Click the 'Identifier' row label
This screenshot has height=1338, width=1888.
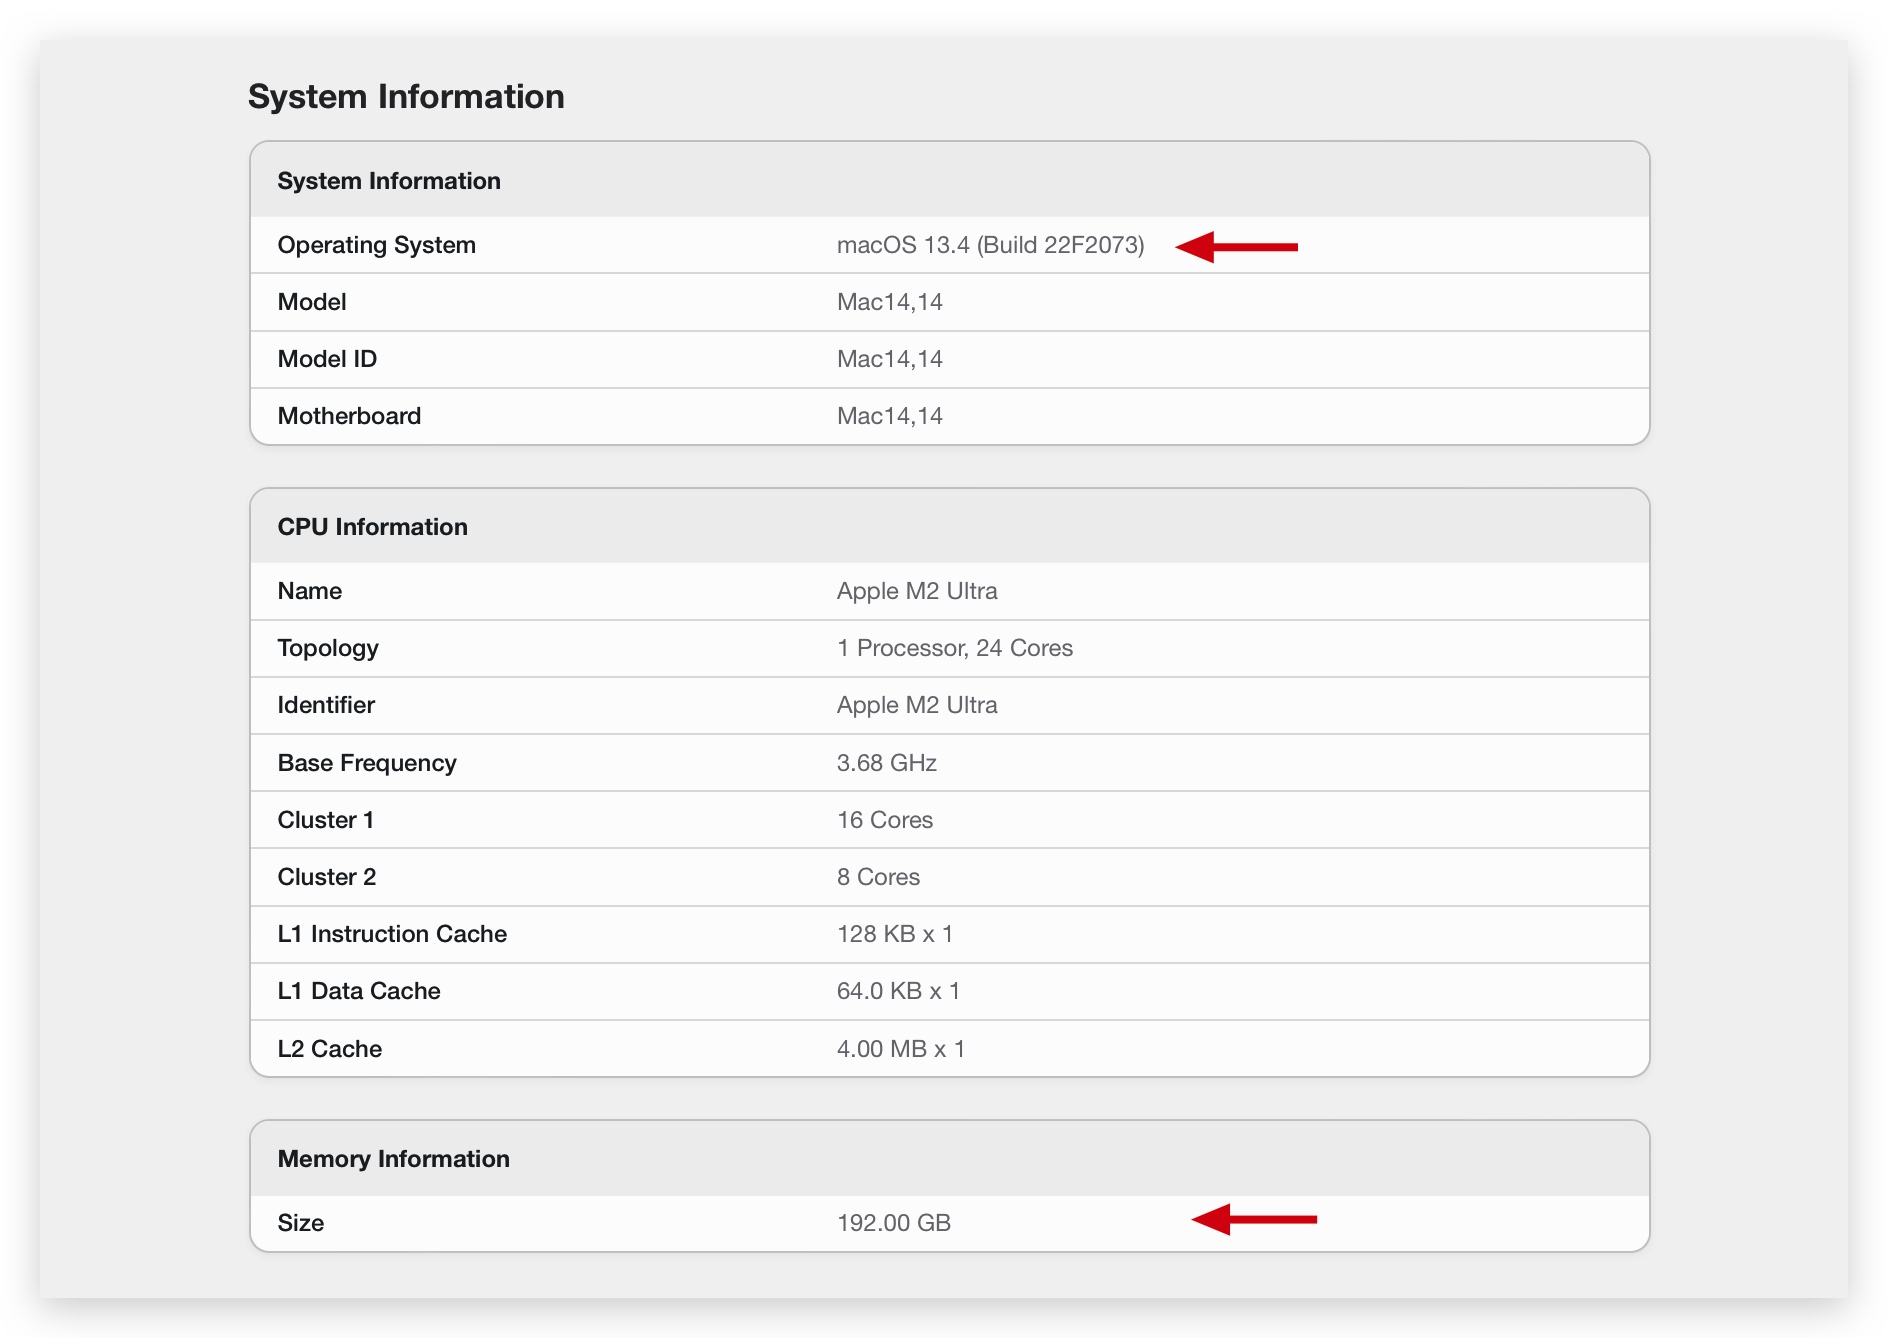[x=326, y=705]
